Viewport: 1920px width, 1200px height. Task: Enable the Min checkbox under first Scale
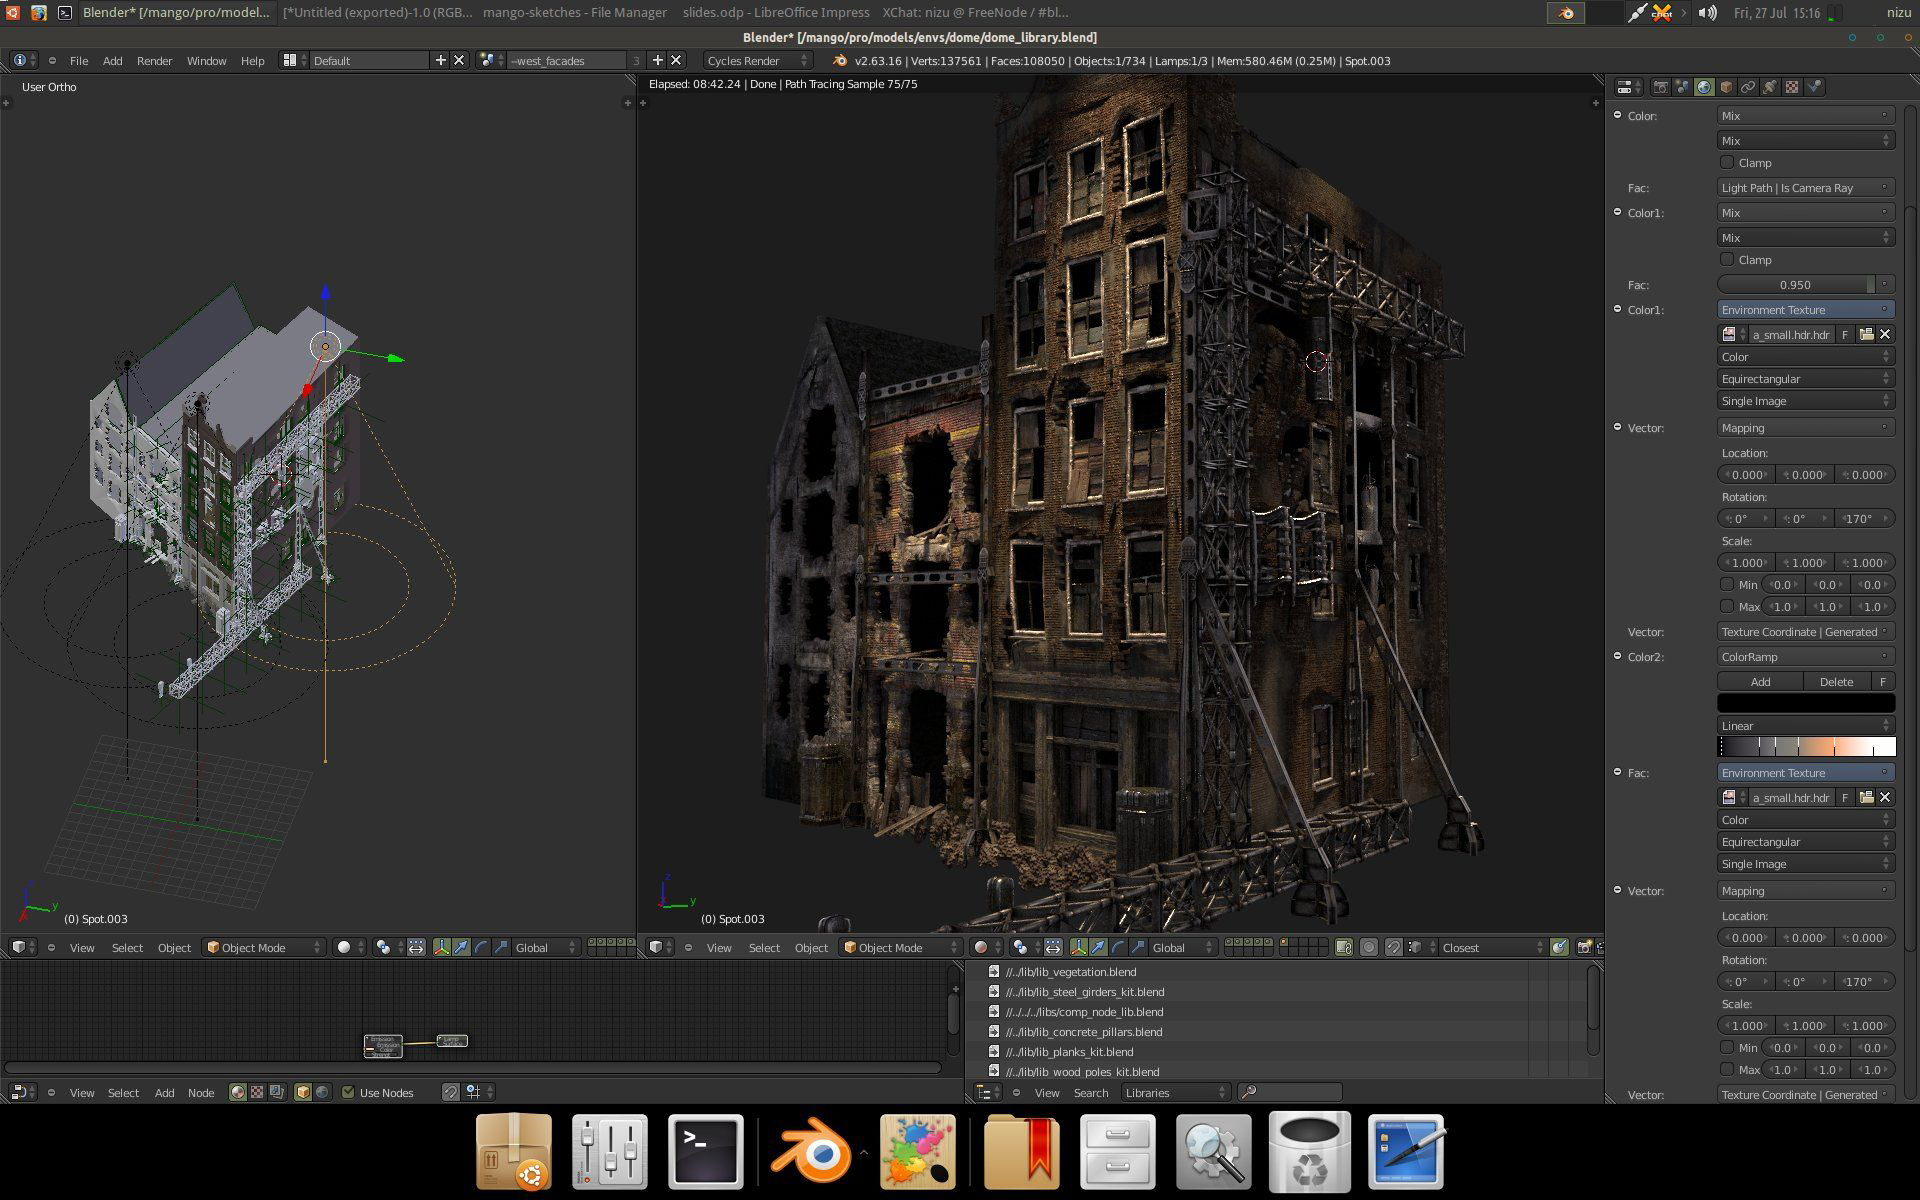click(x=1727, y=585)
